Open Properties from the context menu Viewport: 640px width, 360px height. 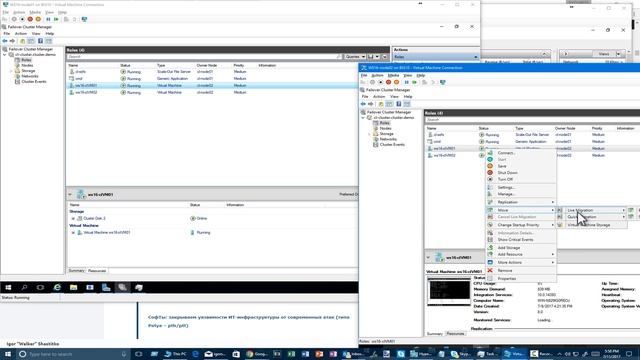point(507,278)
